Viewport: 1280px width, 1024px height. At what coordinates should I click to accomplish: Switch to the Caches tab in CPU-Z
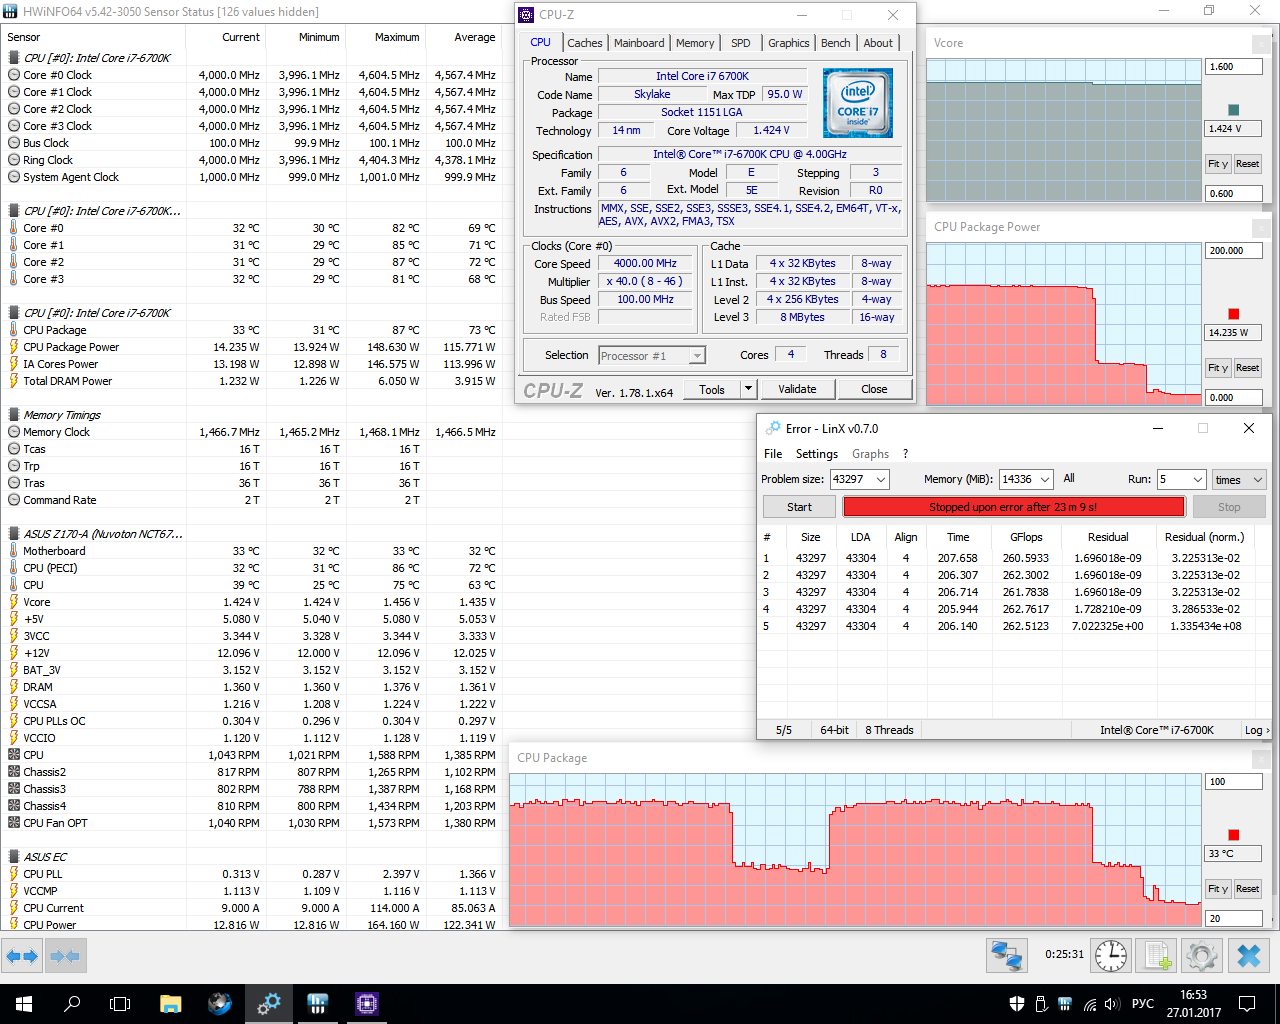coord(585,43)
